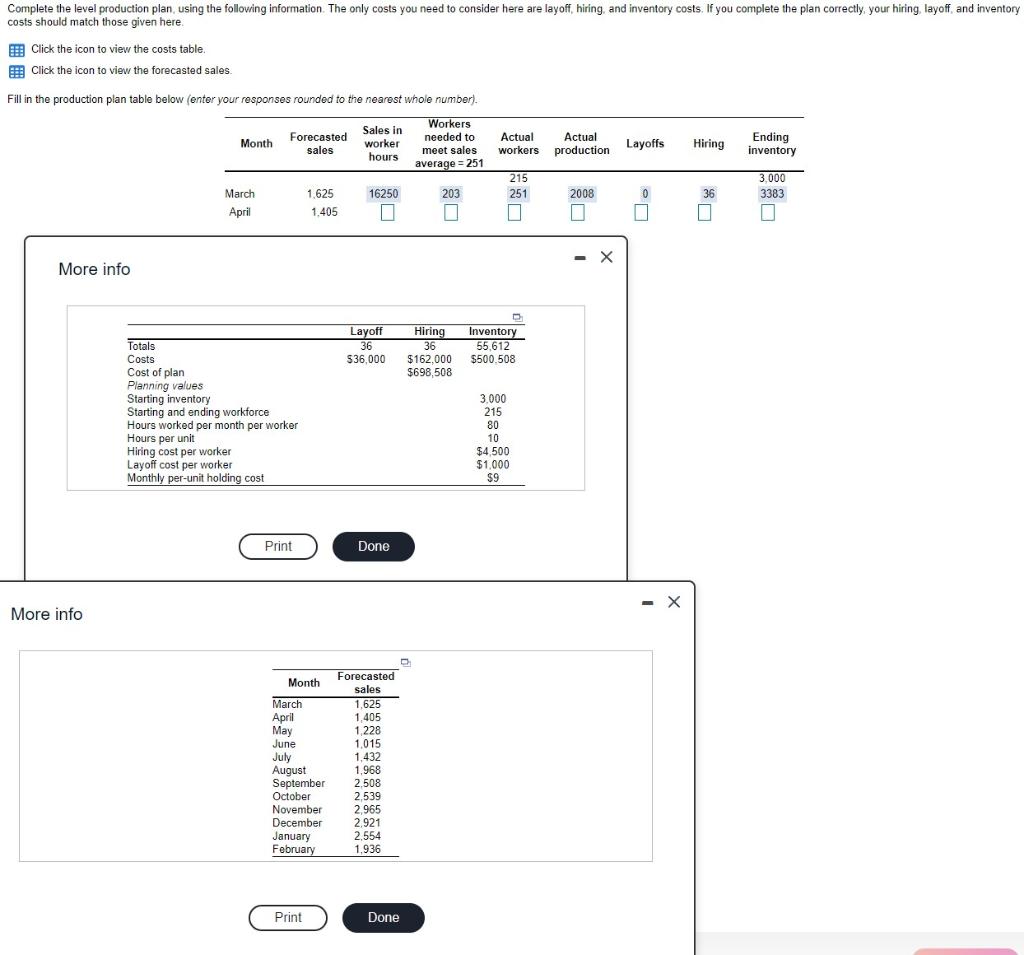Click the icon to view the costs table

click(16, 49)
